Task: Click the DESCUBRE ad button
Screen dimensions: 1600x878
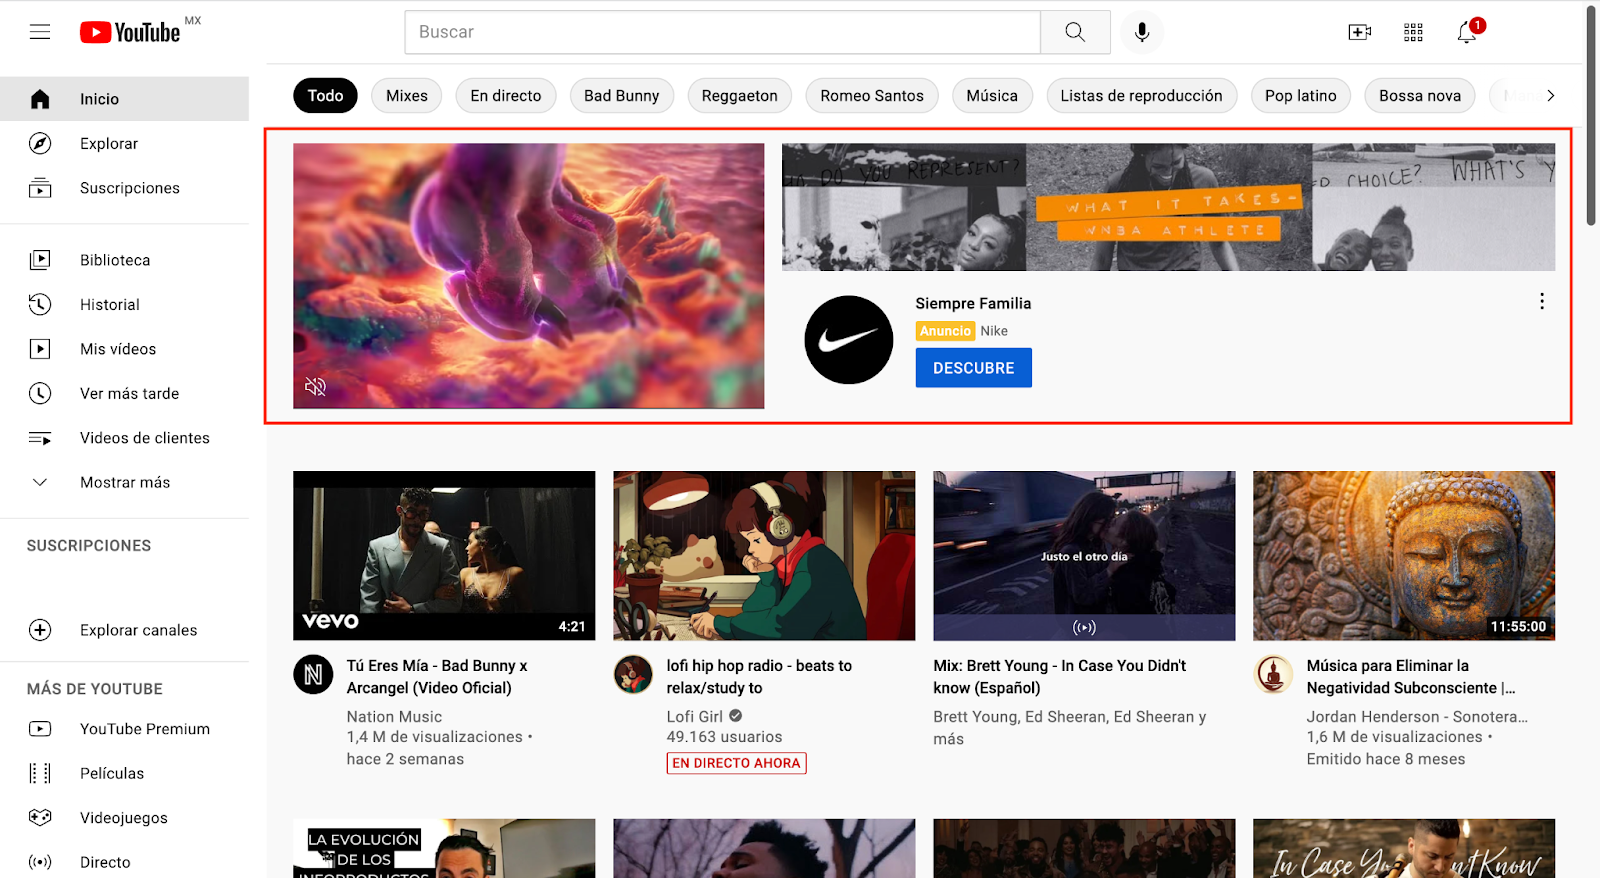Action: click(x=974, y=368)
